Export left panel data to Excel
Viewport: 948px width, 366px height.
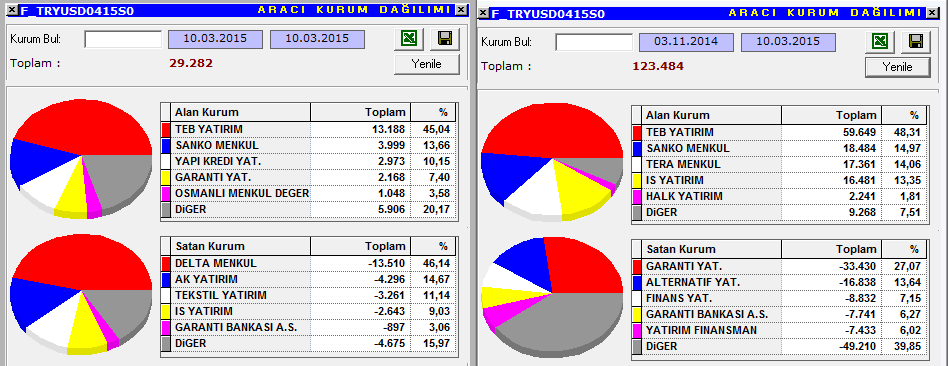(x=409, y=39)
